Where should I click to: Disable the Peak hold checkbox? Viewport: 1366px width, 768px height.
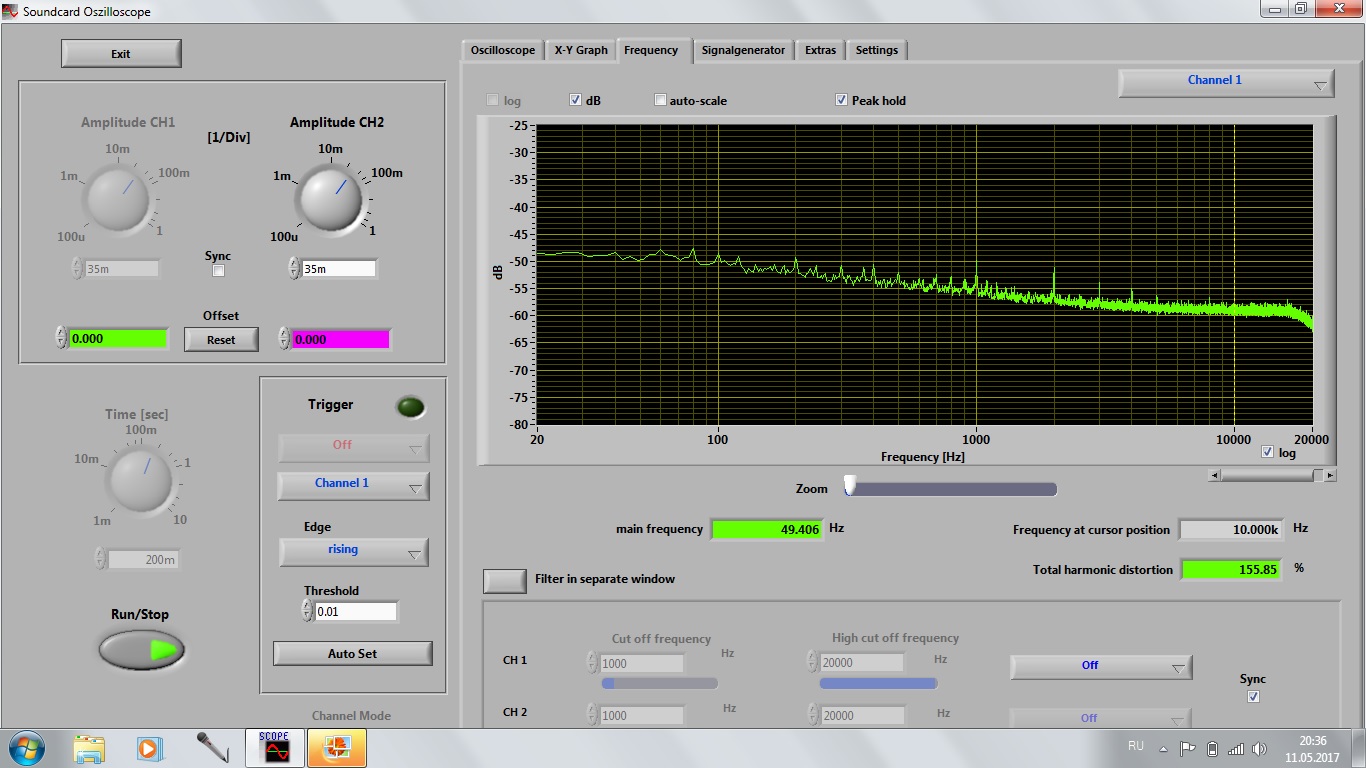point(842,100)
